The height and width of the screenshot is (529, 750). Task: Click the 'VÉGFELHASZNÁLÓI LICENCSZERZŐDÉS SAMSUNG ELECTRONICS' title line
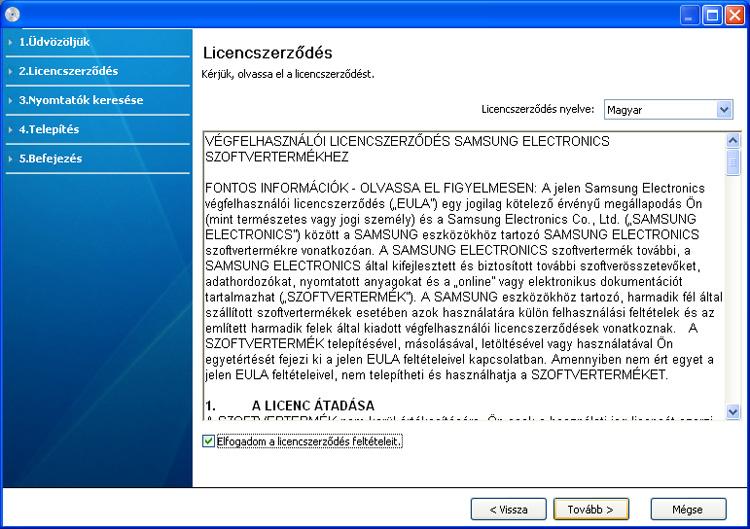(x=407, y=142)
